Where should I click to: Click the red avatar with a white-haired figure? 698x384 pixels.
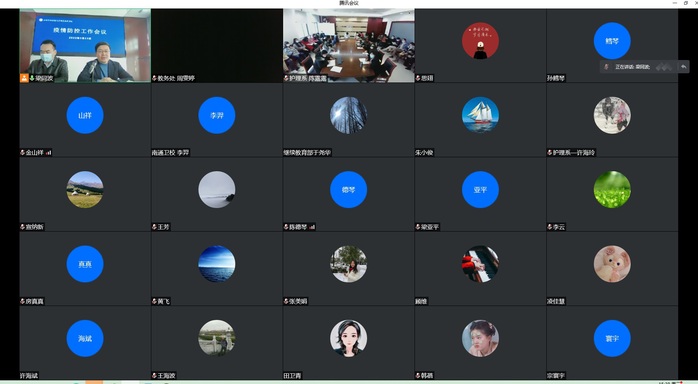(x=480, y=41)
